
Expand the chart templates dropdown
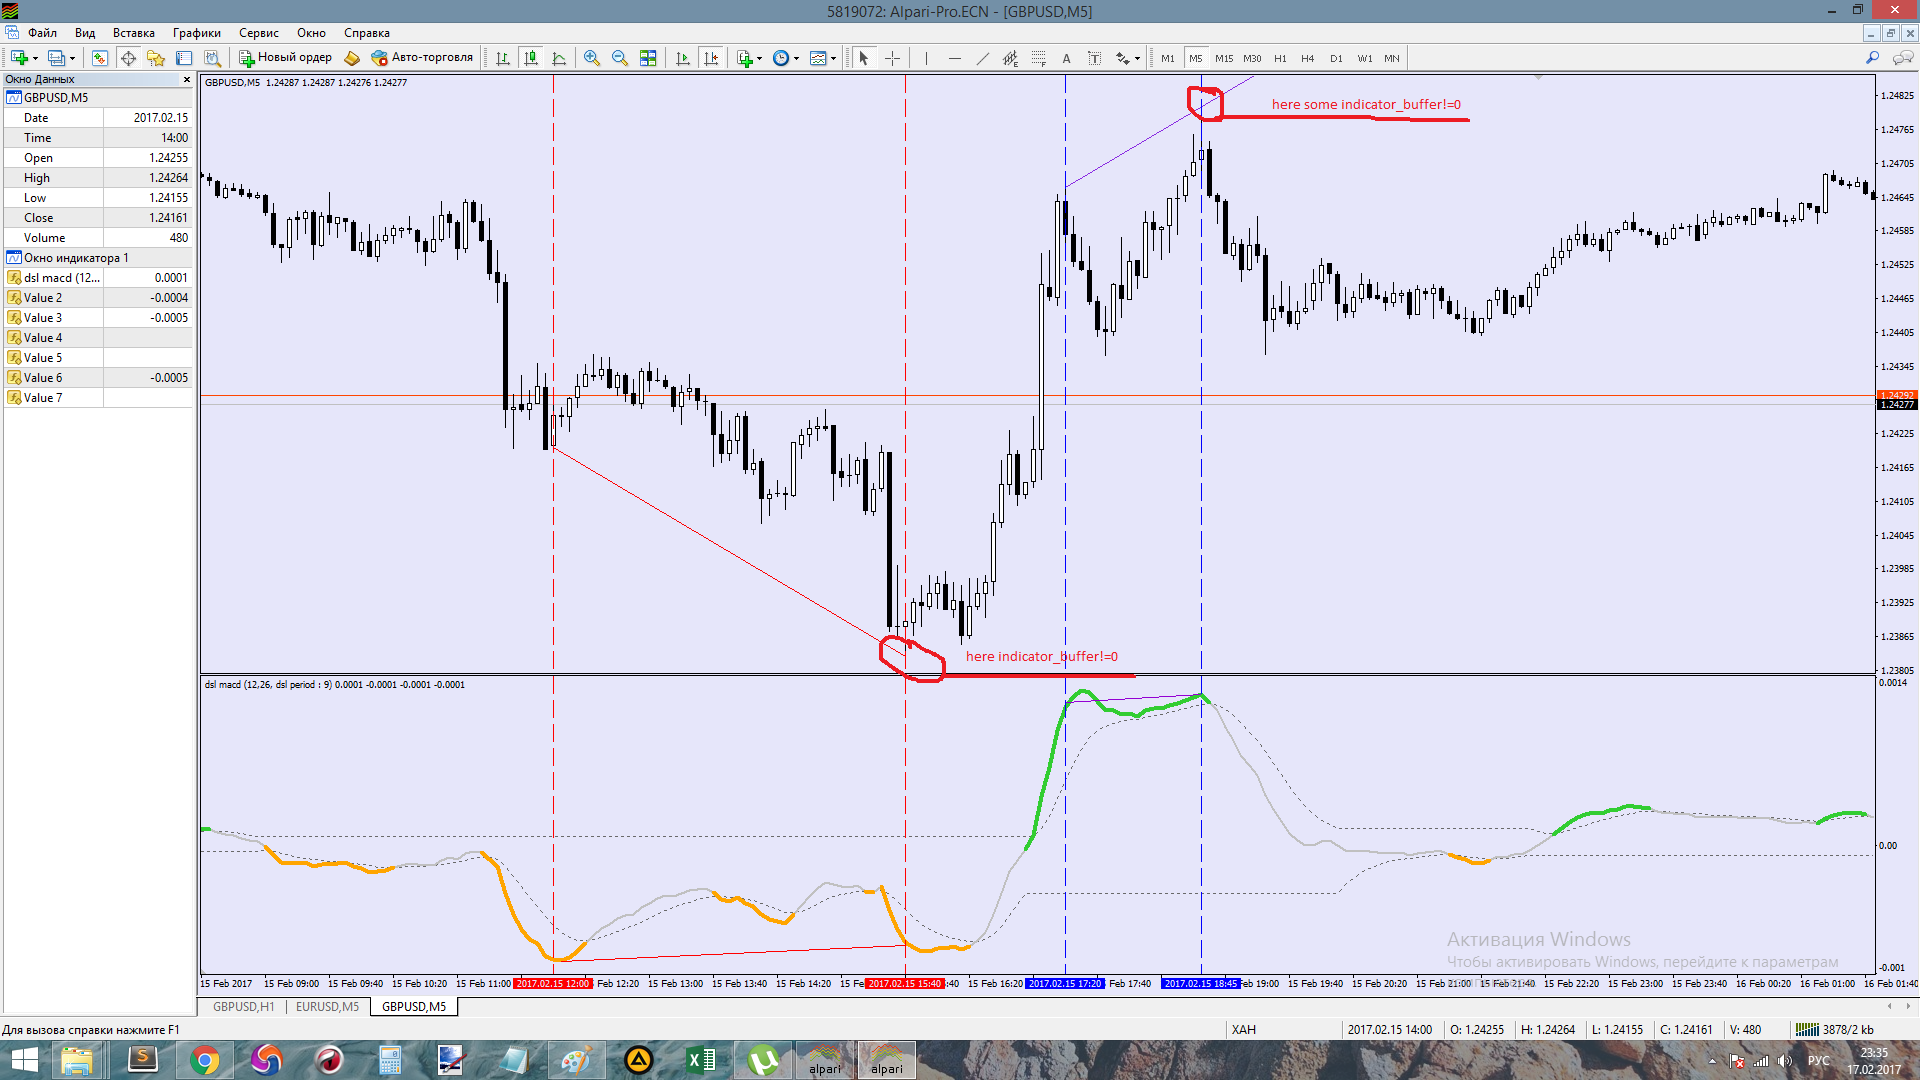click(833, 58)
